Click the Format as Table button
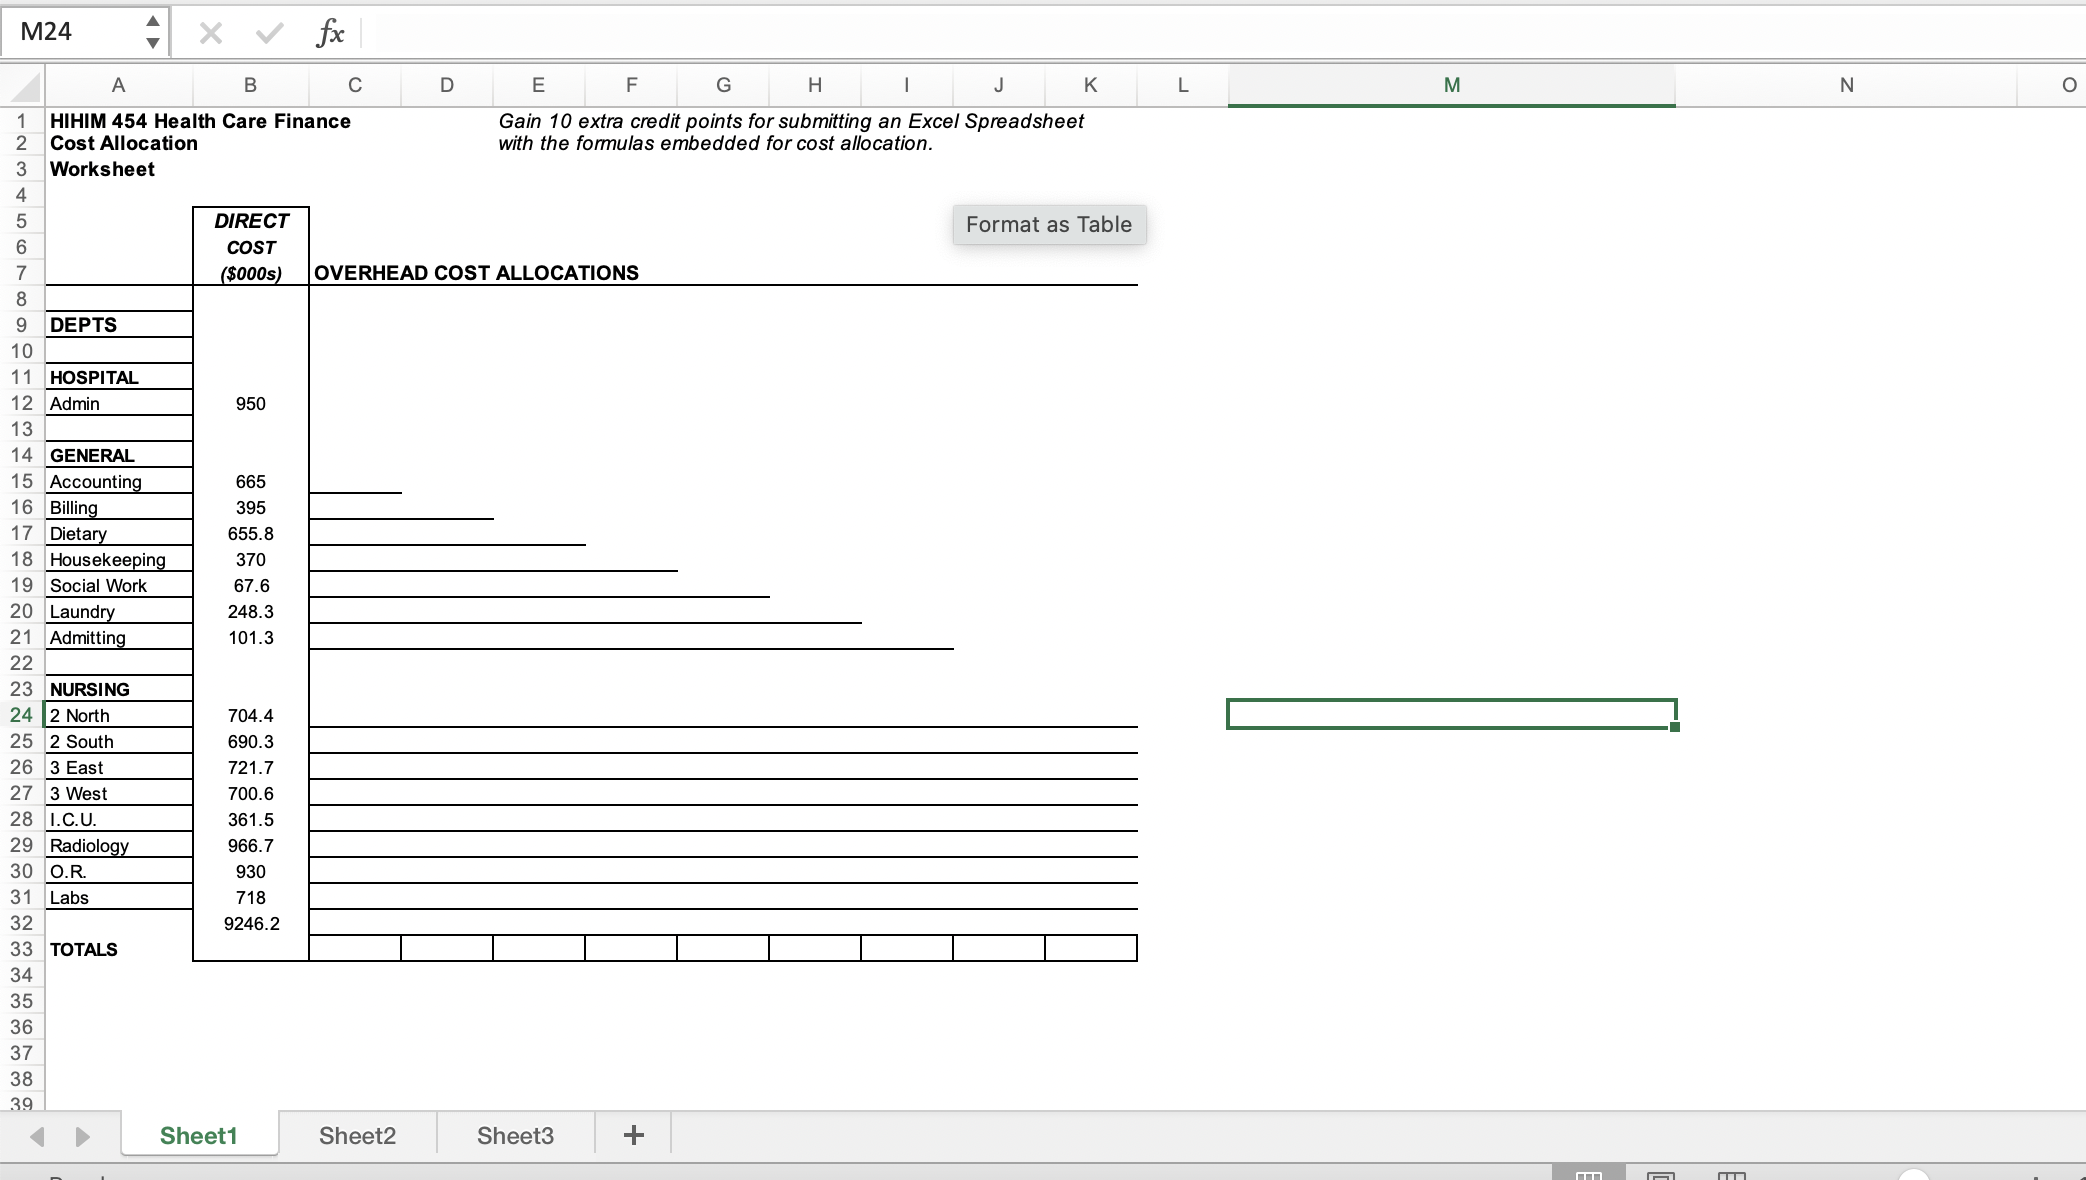Image resolution: width=2086 pixels, height=1180 pixels. (1048, 224)
